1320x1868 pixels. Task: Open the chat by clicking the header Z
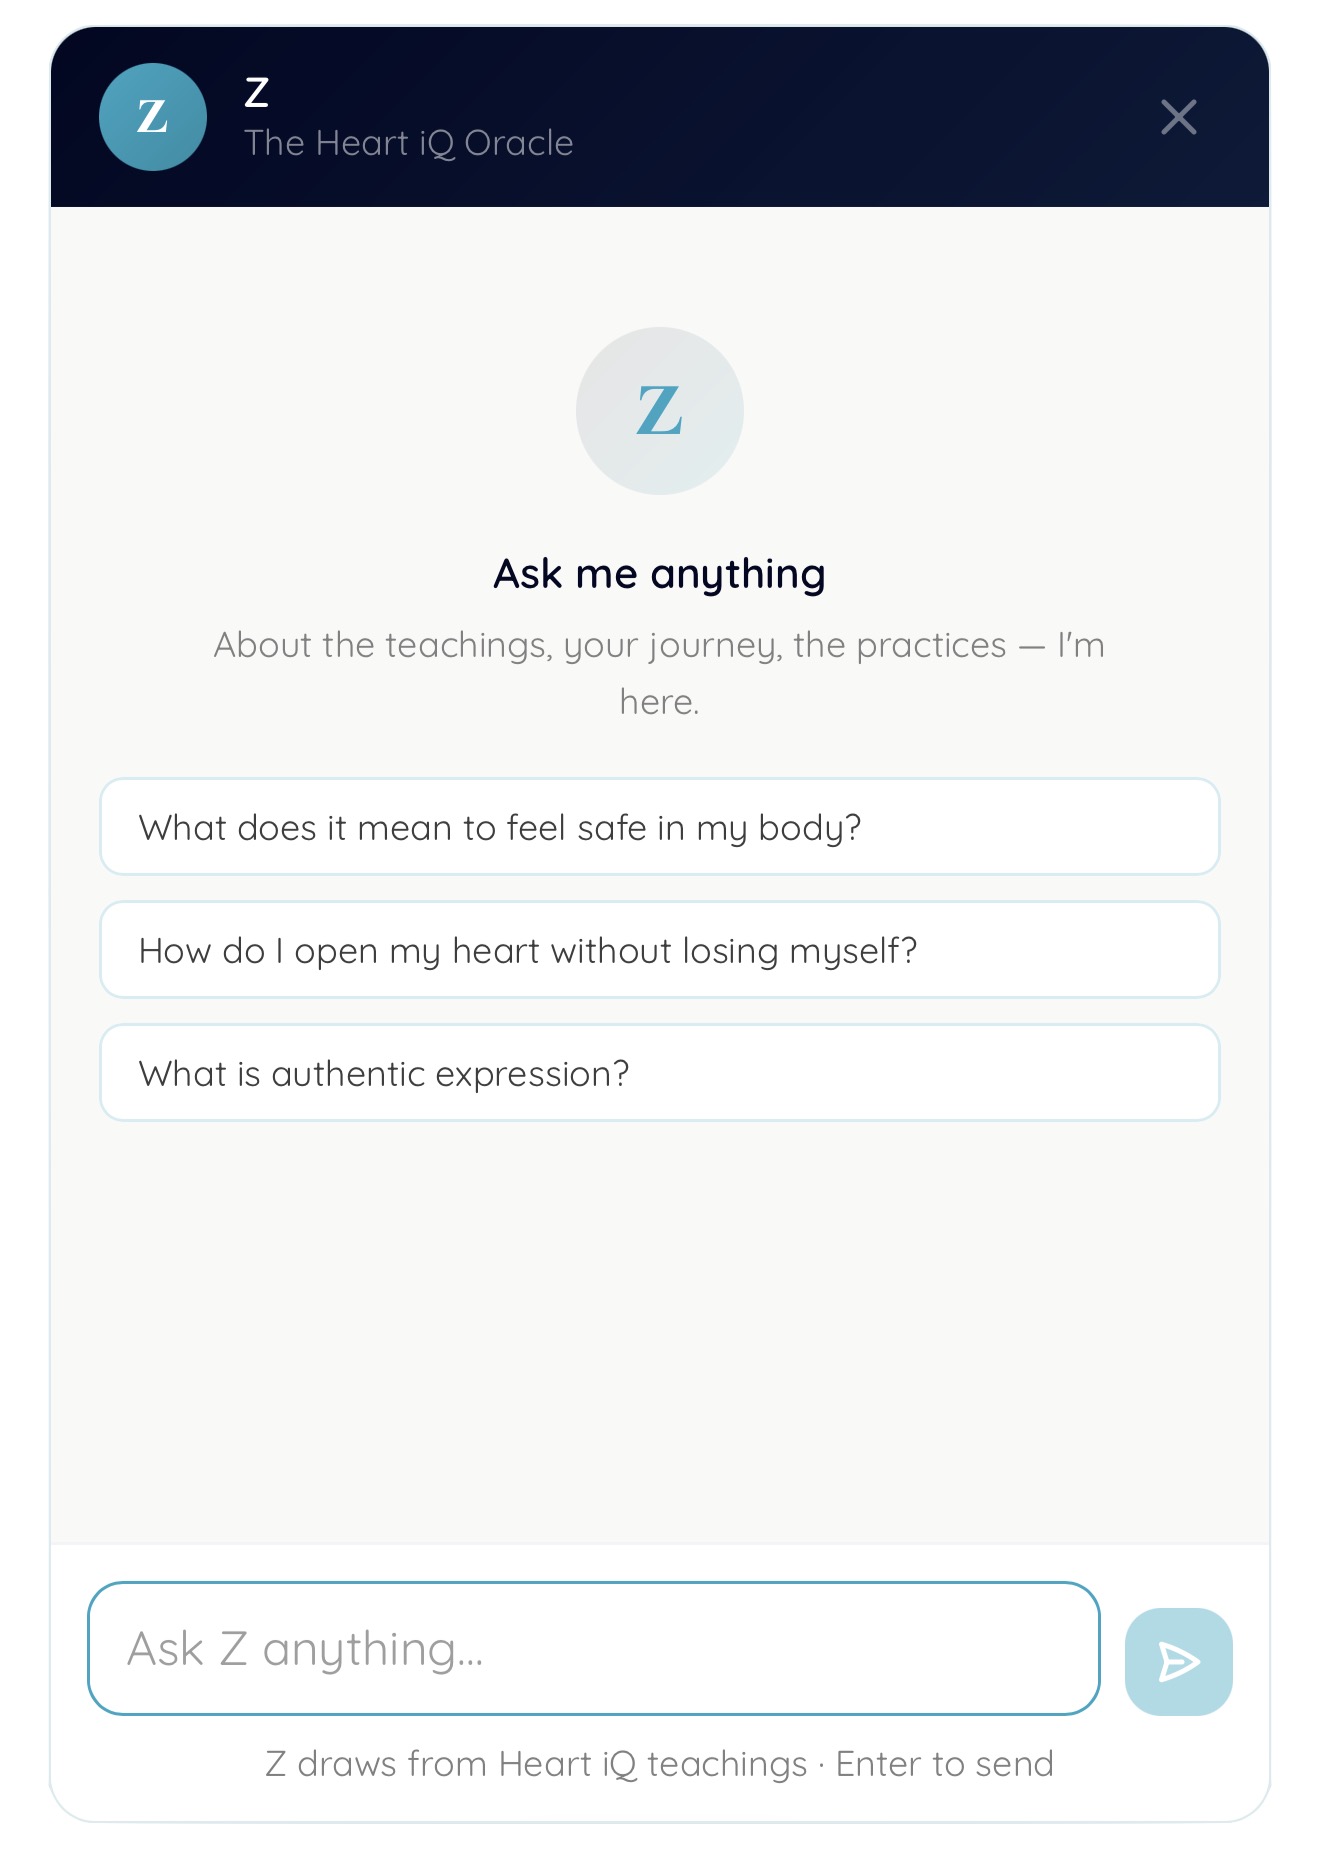coord(152,117)
